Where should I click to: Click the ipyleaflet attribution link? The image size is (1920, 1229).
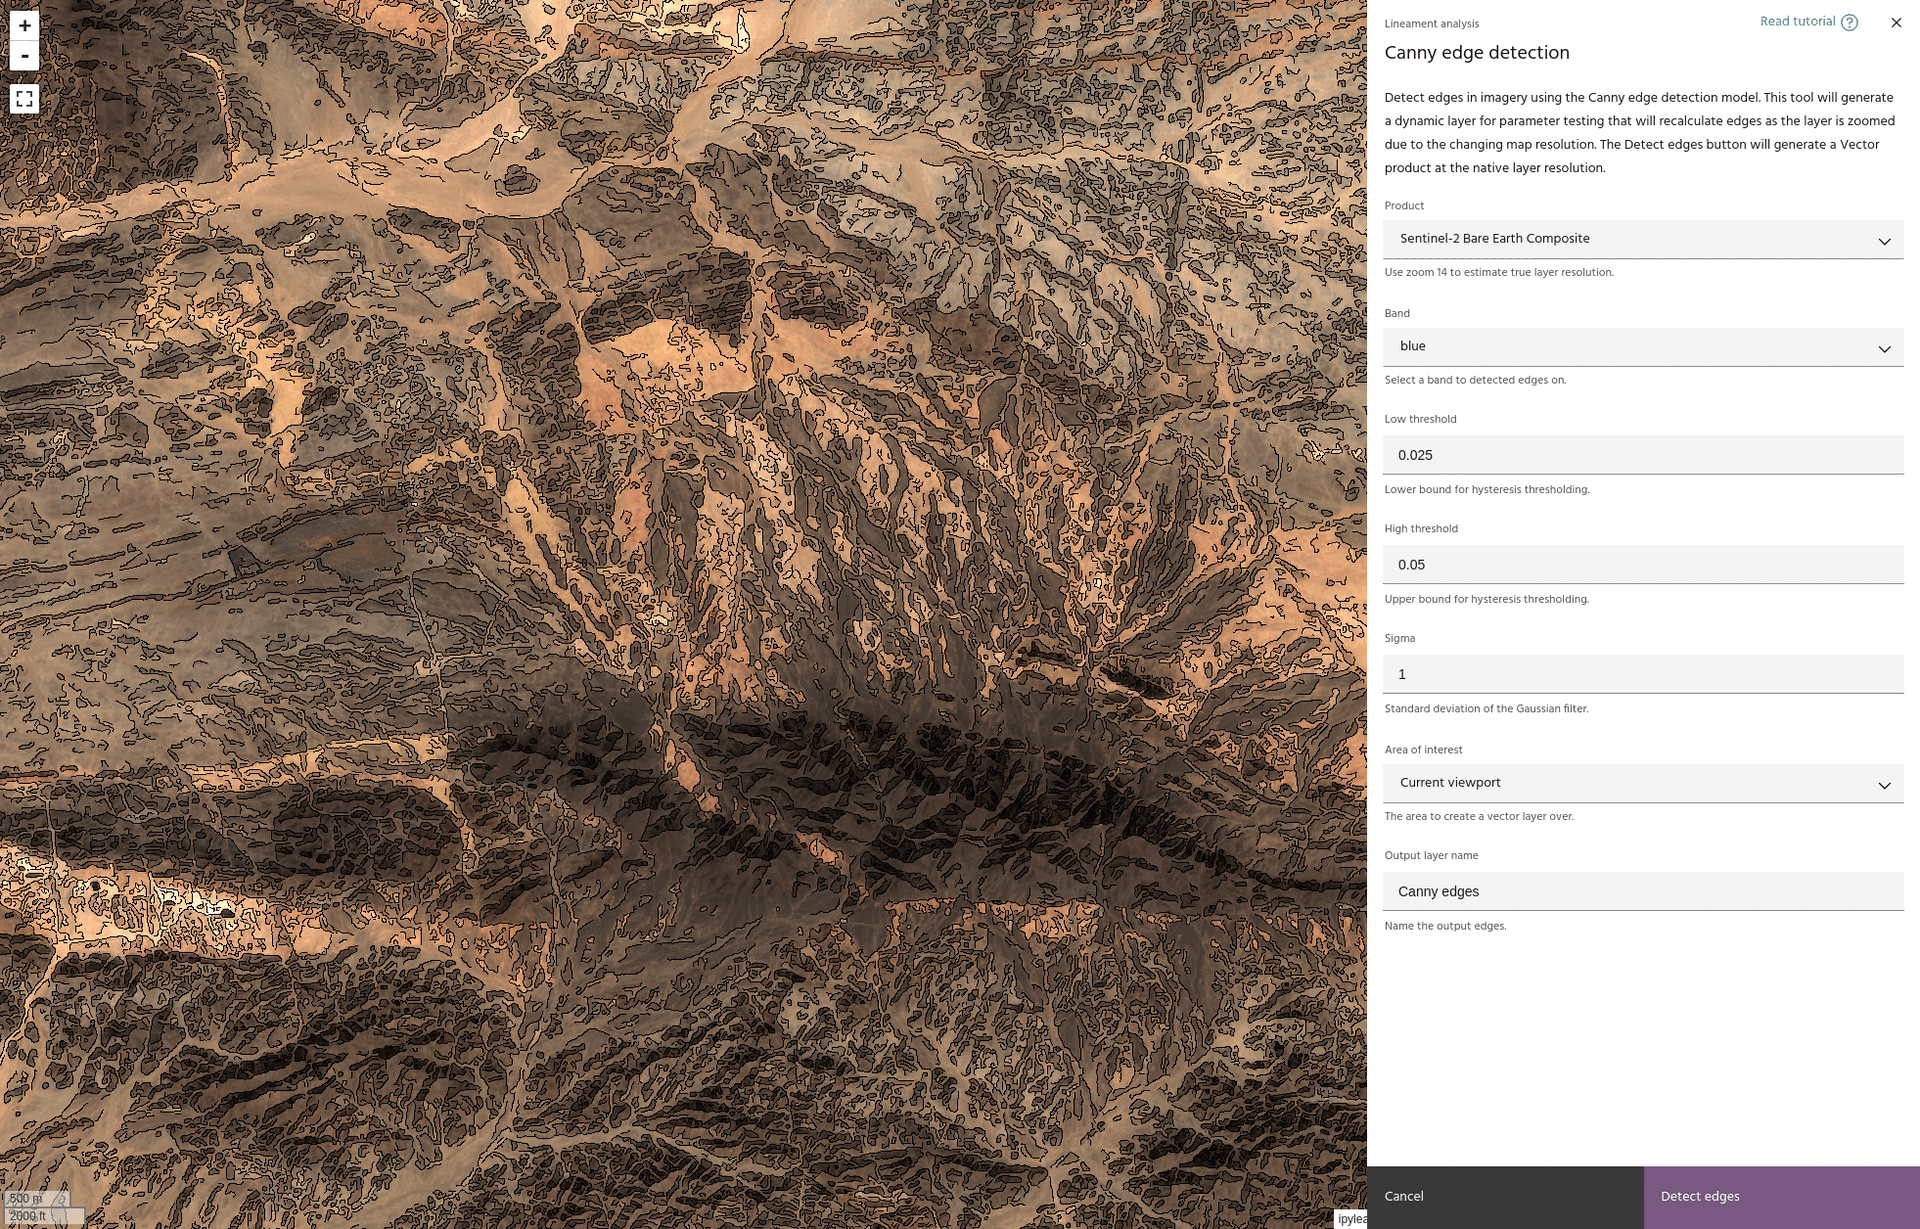pyautogui.click(x=1351, y=1219)
